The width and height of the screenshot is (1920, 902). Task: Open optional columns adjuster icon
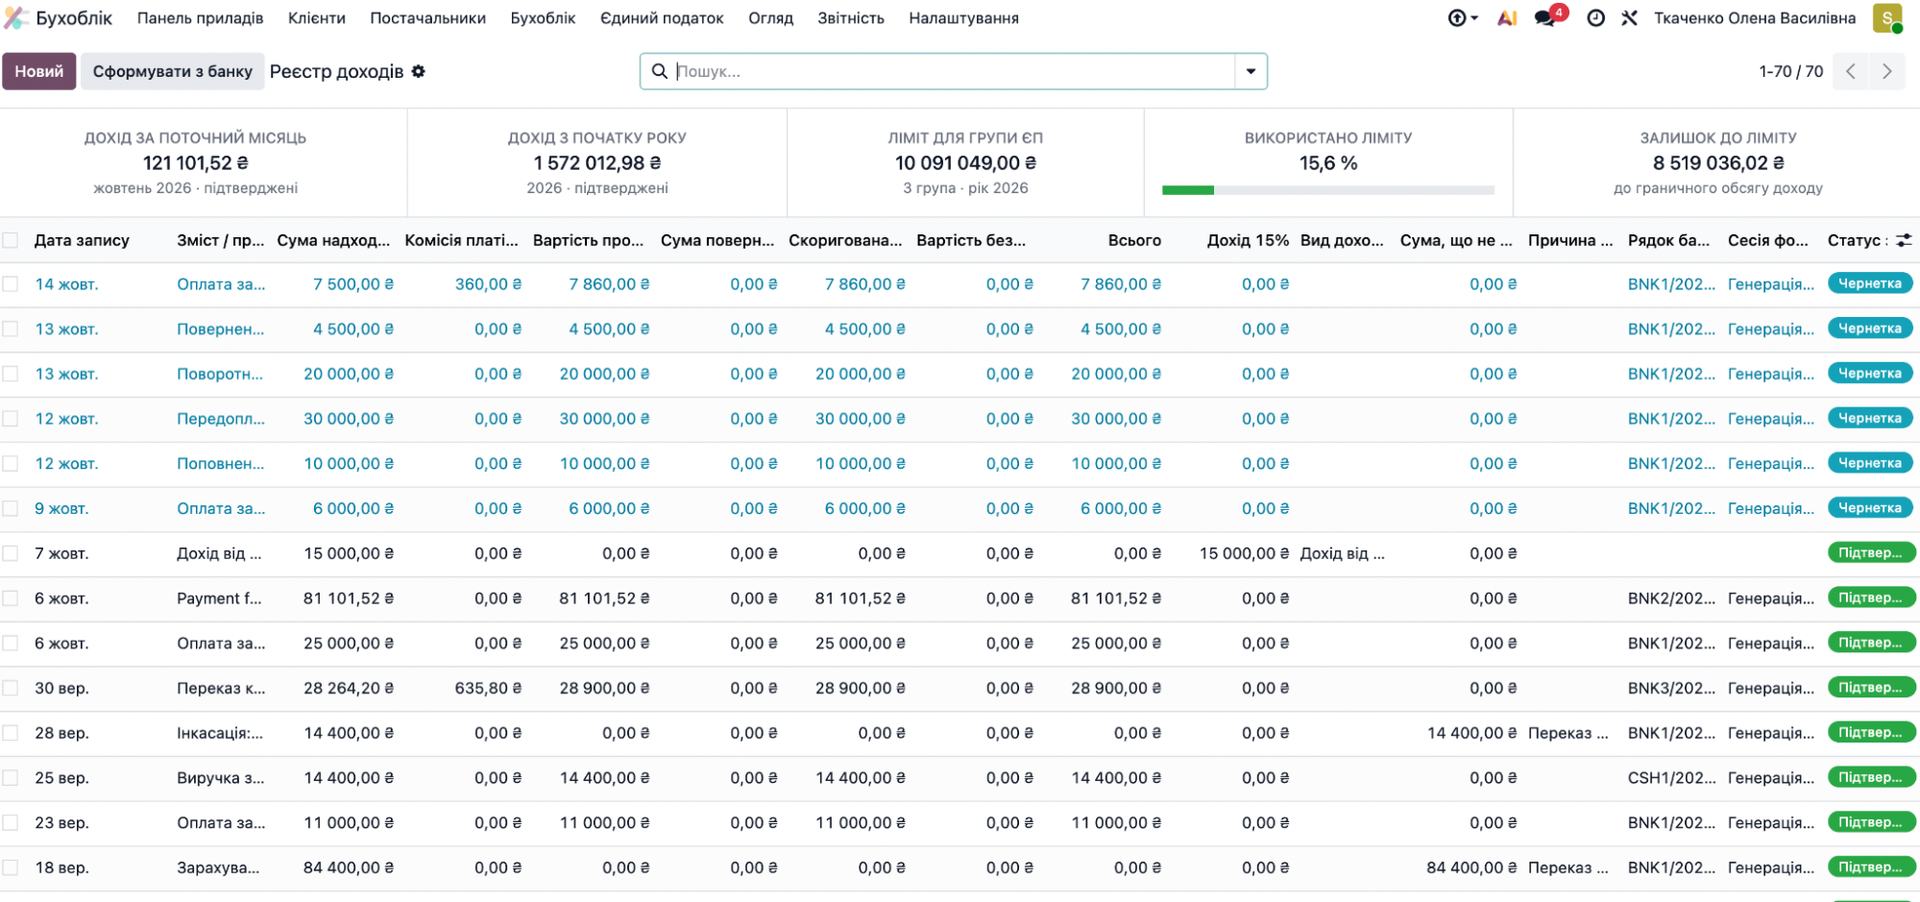pyautogui.click(x=1904, y=240)
